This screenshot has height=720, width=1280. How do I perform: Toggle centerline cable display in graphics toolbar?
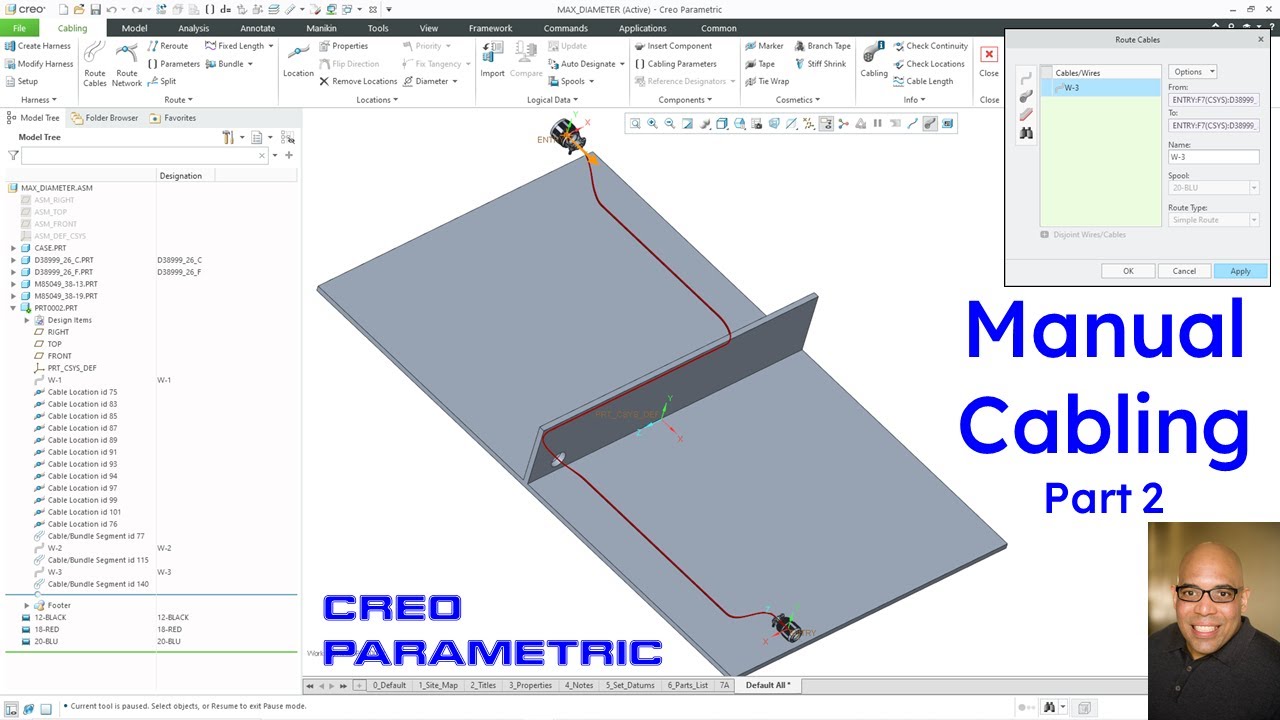coord(912,124)
